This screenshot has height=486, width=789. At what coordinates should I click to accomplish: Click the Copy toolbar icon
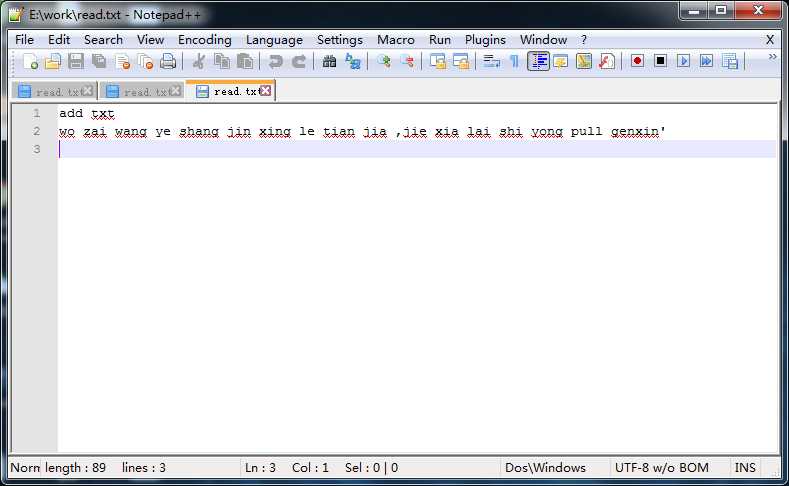[x=222, y=61]
